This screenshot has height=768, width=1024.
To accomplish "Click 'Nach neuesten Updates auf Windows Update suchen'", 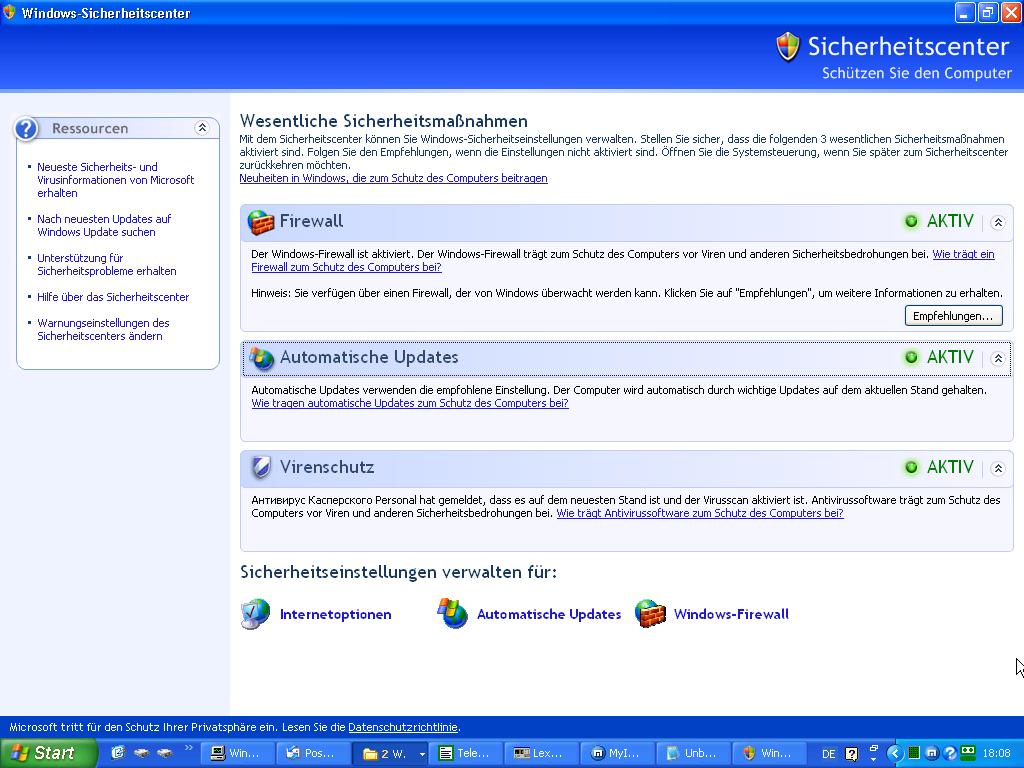I will [x=104, y=225].
